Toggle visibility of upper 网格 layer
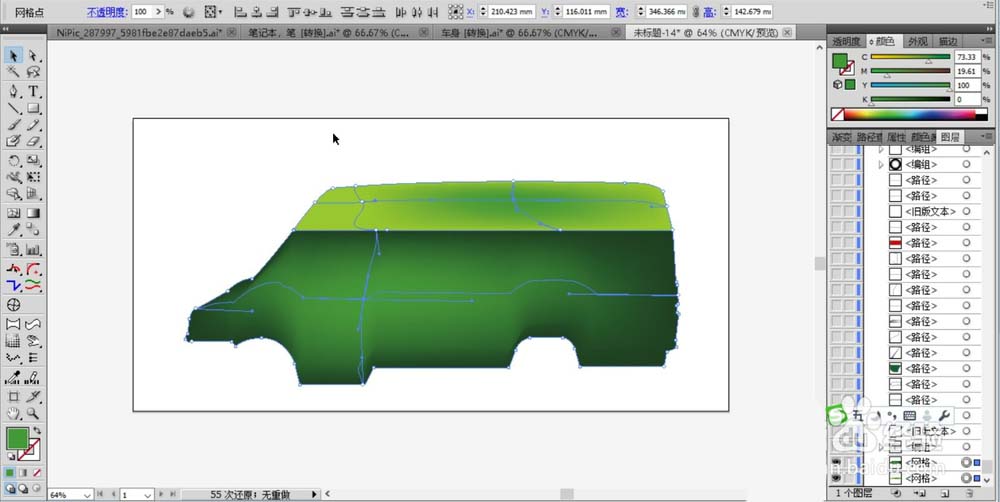Viewport: 1000px width, 502px height. 837,462
